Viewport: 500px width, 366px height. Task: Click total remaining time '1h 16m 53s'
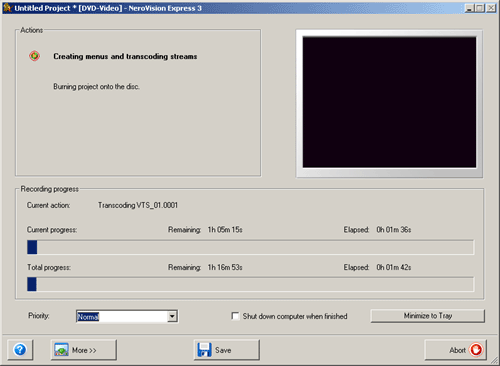tap(225, 267)
